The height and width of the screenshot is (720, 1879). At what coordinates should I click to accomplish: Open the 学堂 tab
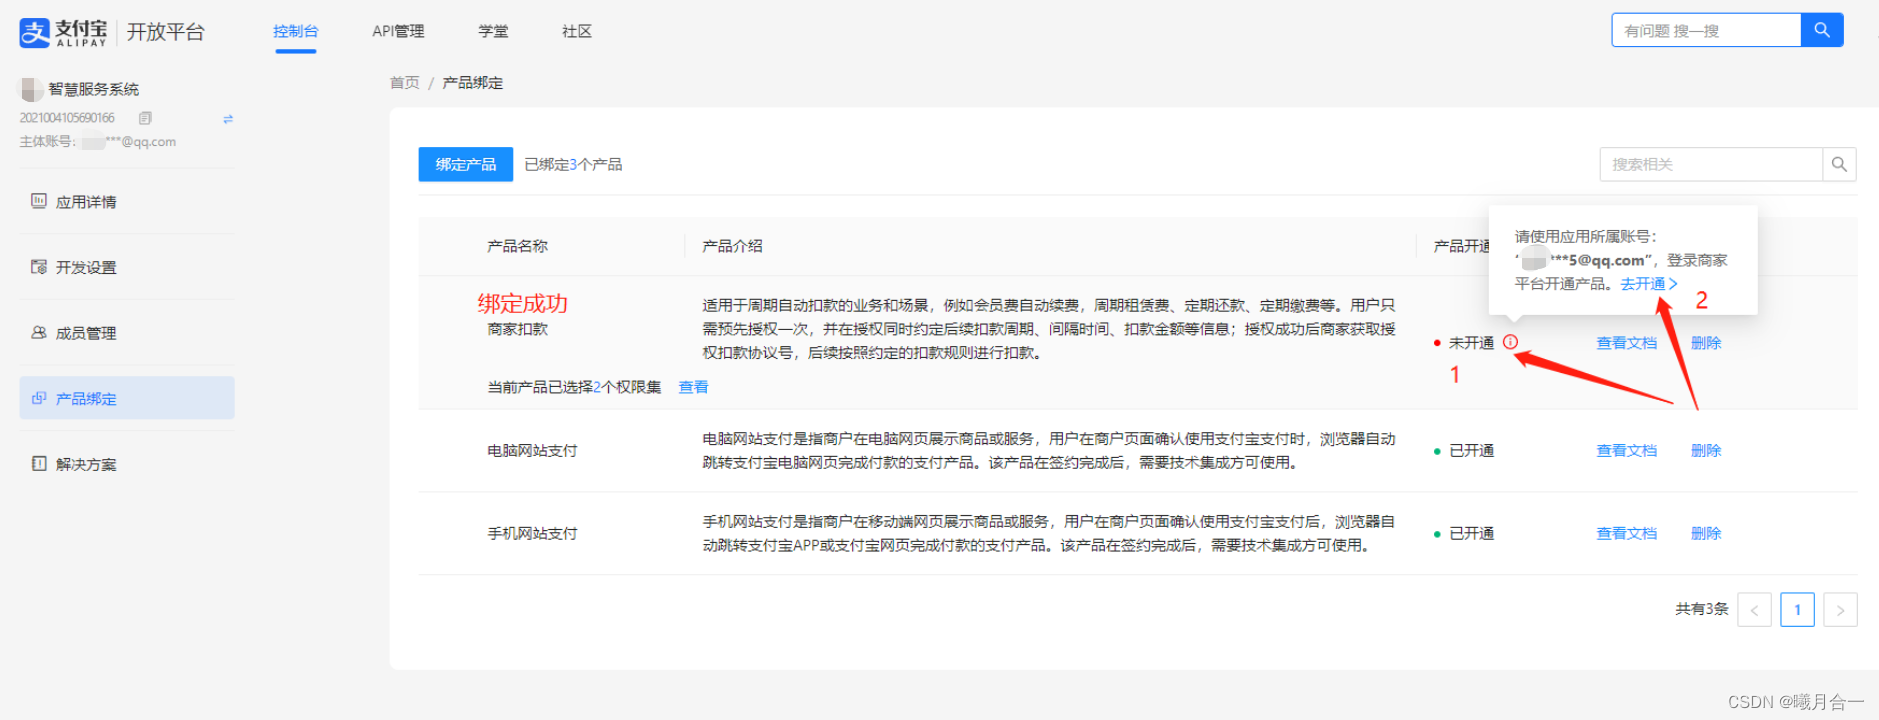tap(493, 31)
